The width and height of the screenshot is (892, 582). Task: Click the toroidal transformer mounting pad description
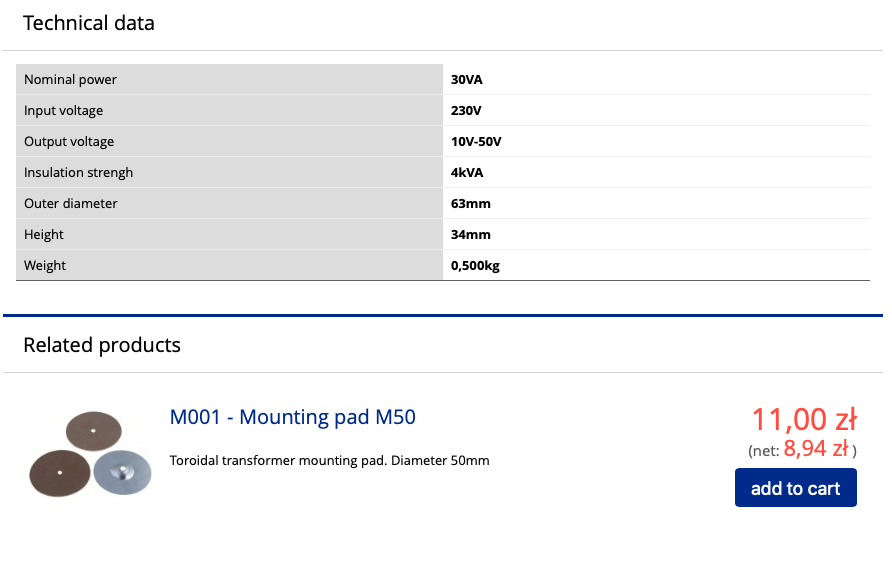(x=329, y=460)
